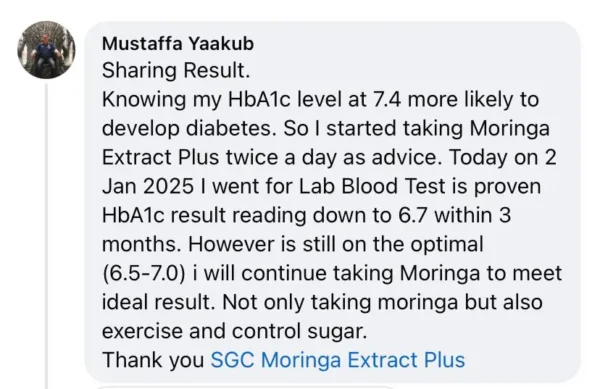Click the "Jan 2025" date text

[148, 186]
